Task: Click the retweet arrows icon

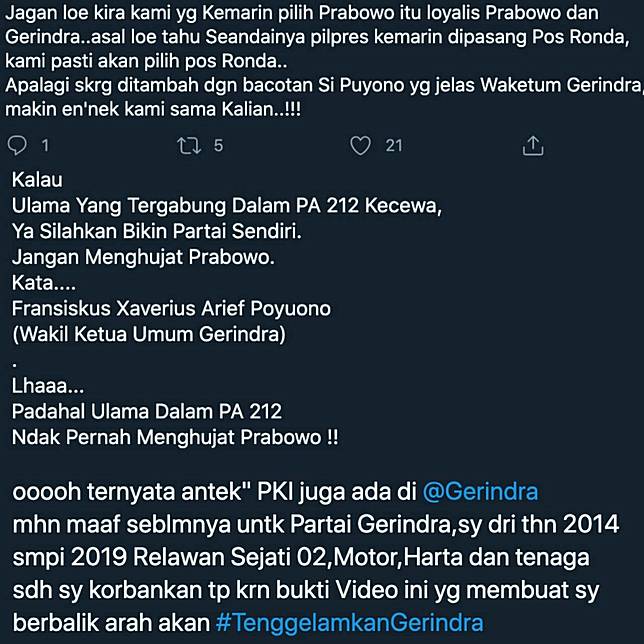Action: pyautogui.click(x=189, y=145)
